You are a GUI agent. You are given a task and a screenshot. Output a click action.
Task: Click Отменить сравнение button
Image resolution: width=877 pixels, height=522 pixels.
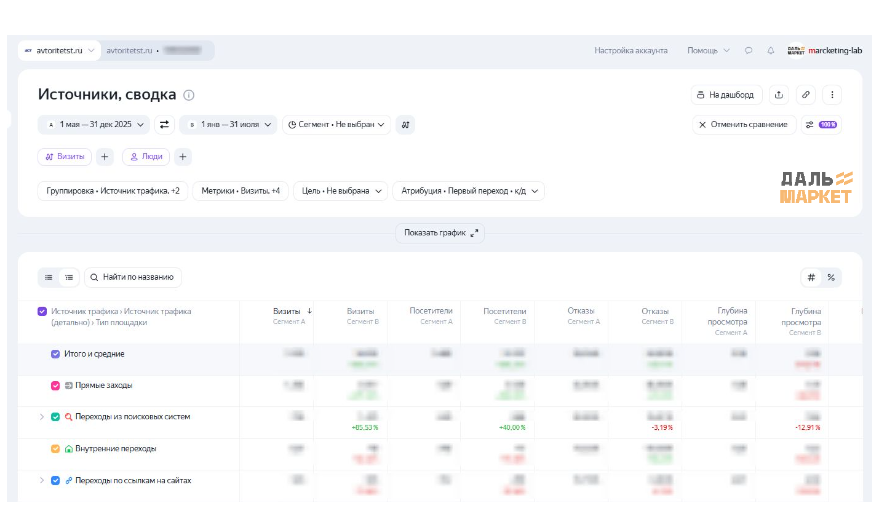(x=743, y=125)
